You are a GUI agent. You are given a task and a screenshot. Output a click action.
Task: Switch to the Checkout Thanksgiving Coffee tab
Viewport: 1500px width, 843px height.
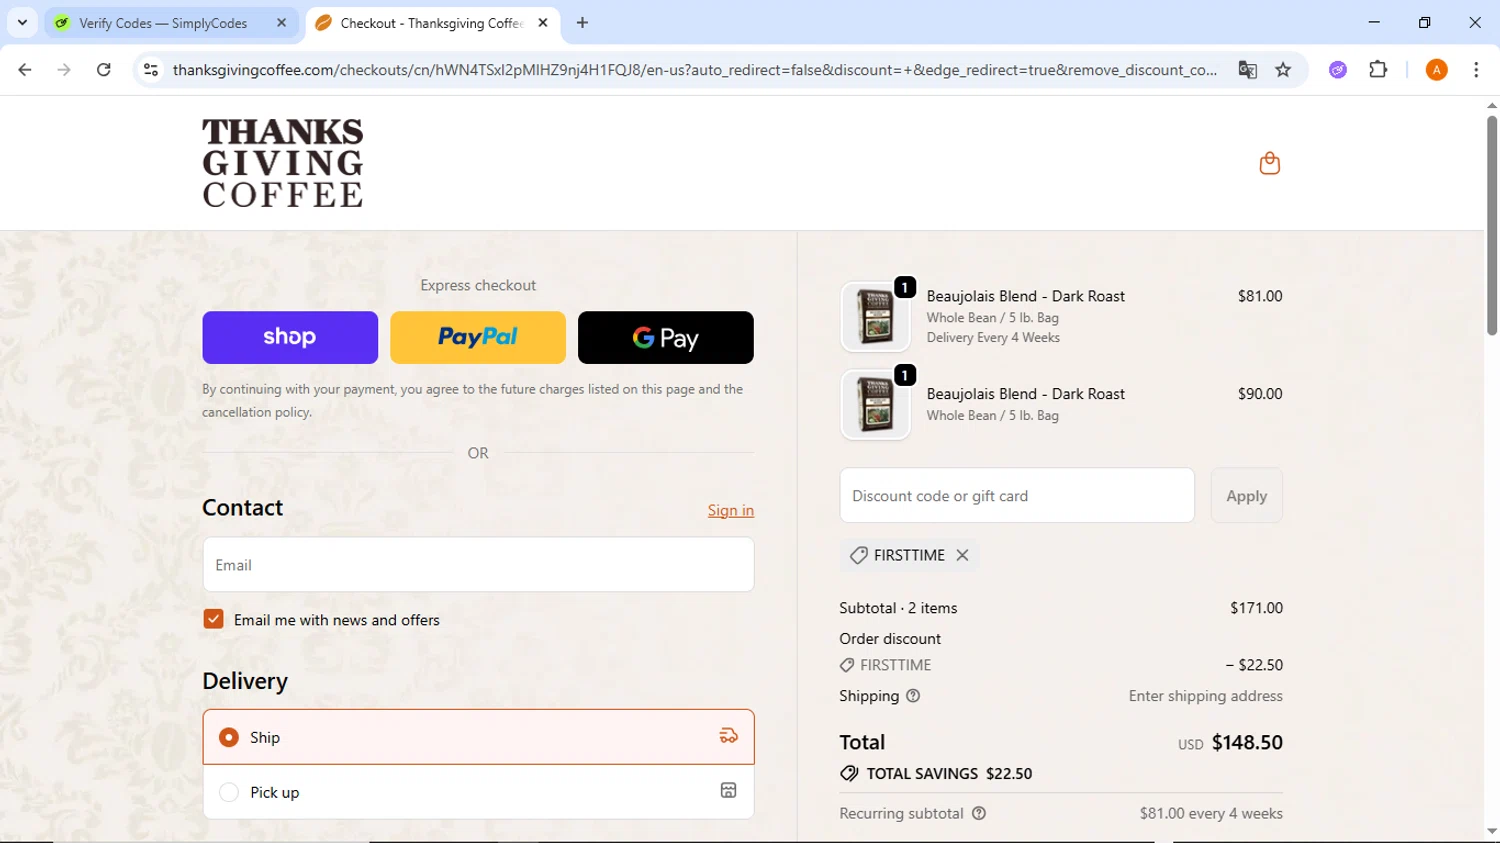click(x=432, y=22)
